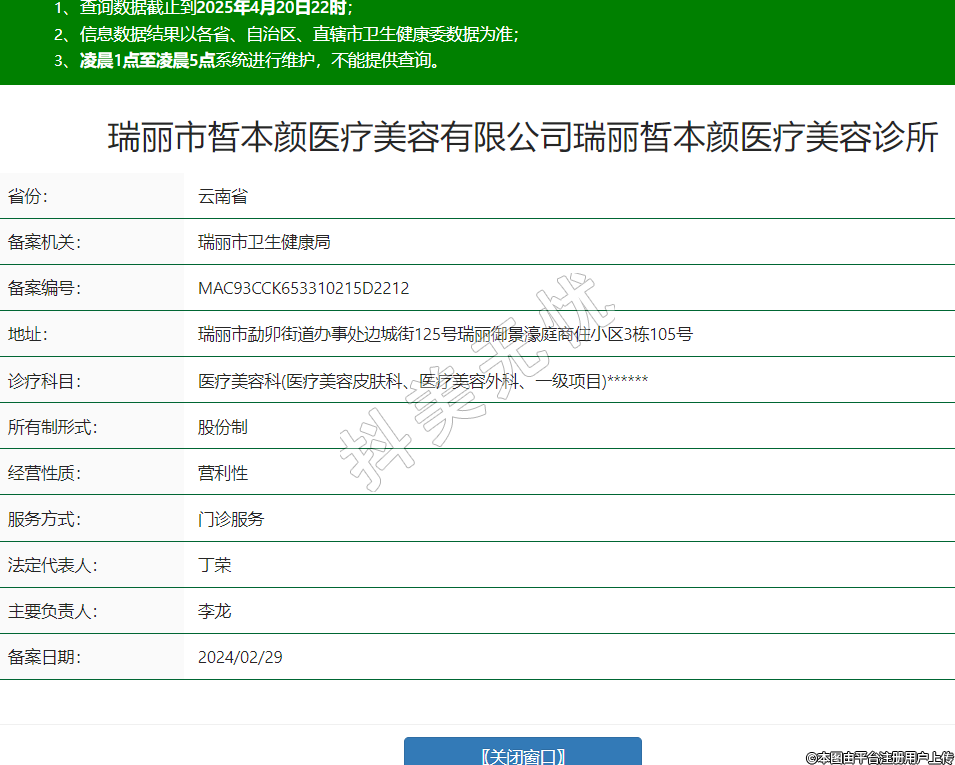This screenshot has width=955, height=765.
Task: Click the filing authority 瑞丽市卫生健康局
Action: tap(264, 243)
